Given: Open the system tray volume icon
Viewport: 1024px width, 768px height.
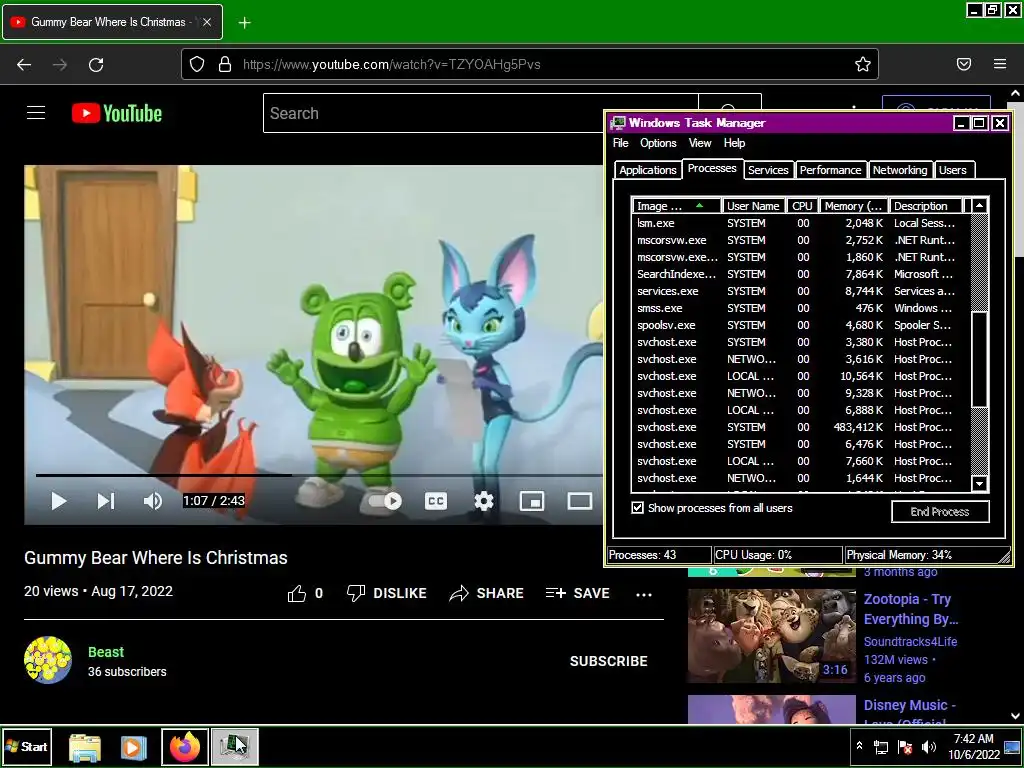Looking at the screenshot, I should [x=928, y=746].
